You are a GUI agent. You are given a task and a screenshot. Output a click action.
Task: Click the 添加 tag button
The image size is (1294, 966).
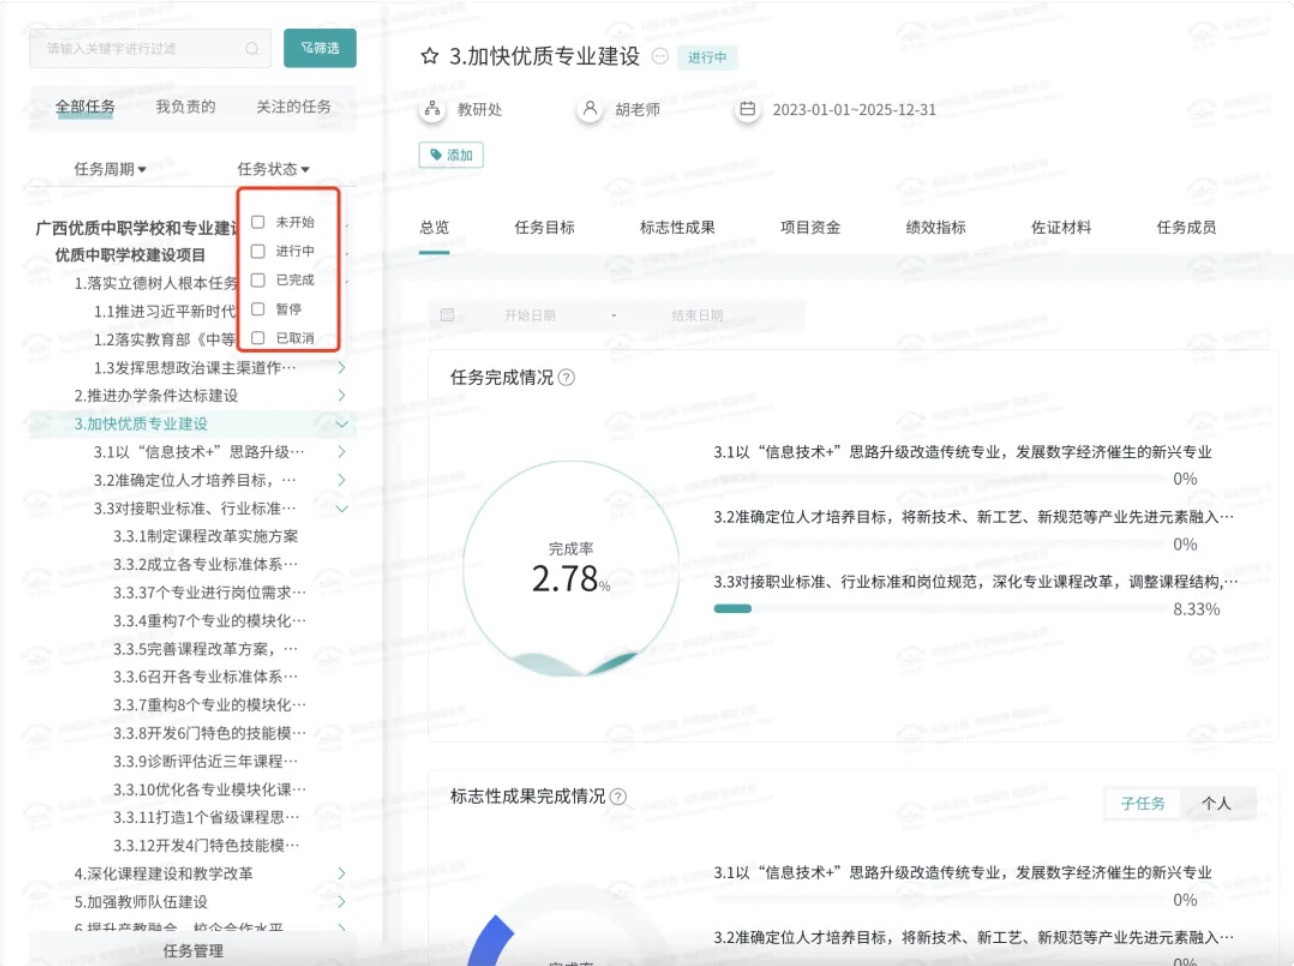[x=451, y=155]
